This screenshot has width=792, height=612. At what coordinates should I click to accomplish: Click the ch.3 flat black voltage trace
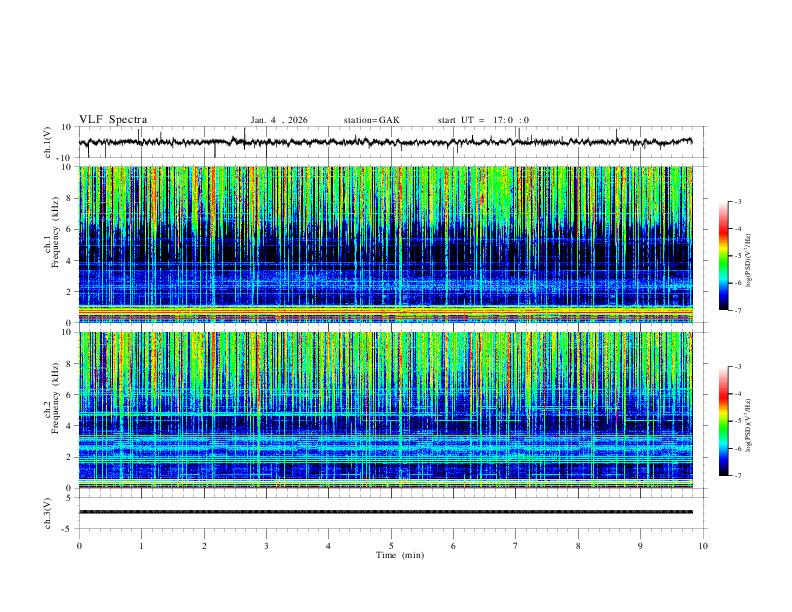click(386, 512)
